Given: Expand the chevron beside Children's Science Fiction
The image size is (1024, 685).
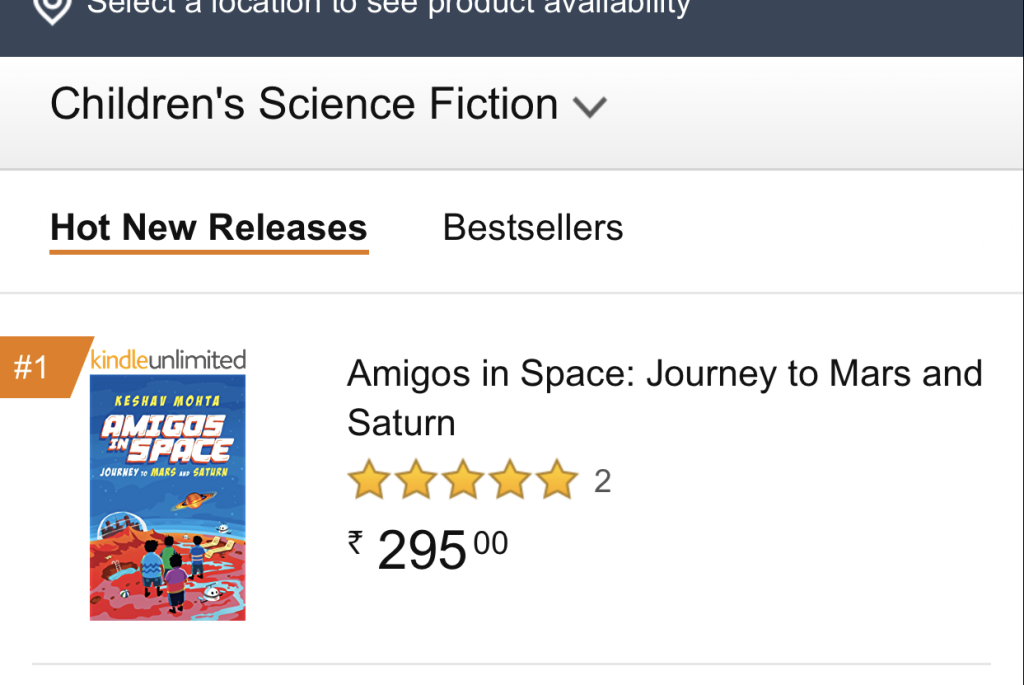Looking at the screenshot, I should (590, 107).
